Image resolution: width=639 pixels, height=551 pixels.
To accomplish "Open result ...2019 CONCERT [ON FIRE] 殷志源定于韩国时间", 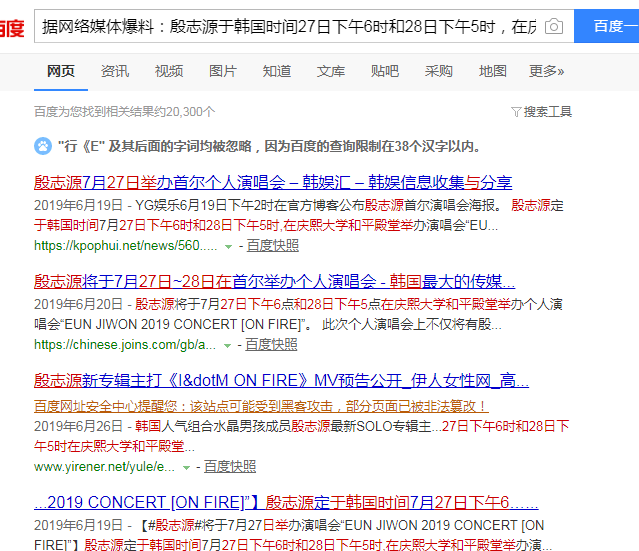I will point(286,503).
